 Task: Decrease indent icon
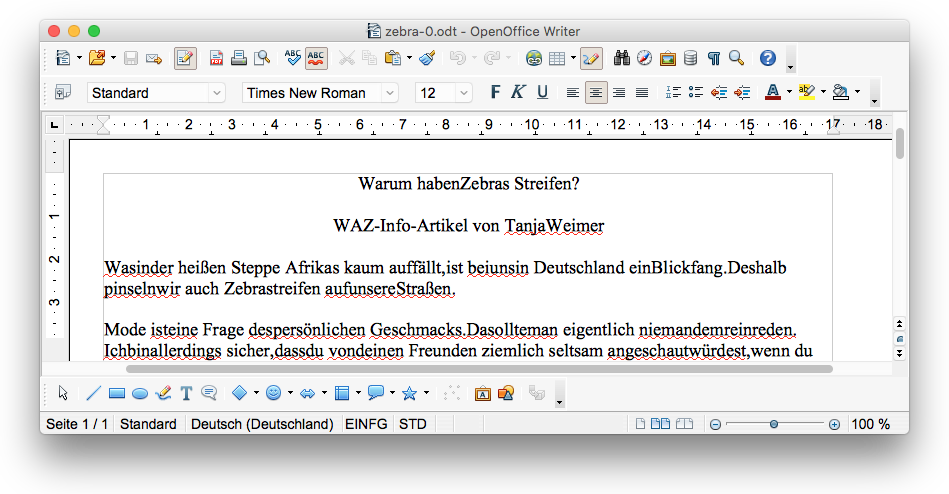[719, 92]
